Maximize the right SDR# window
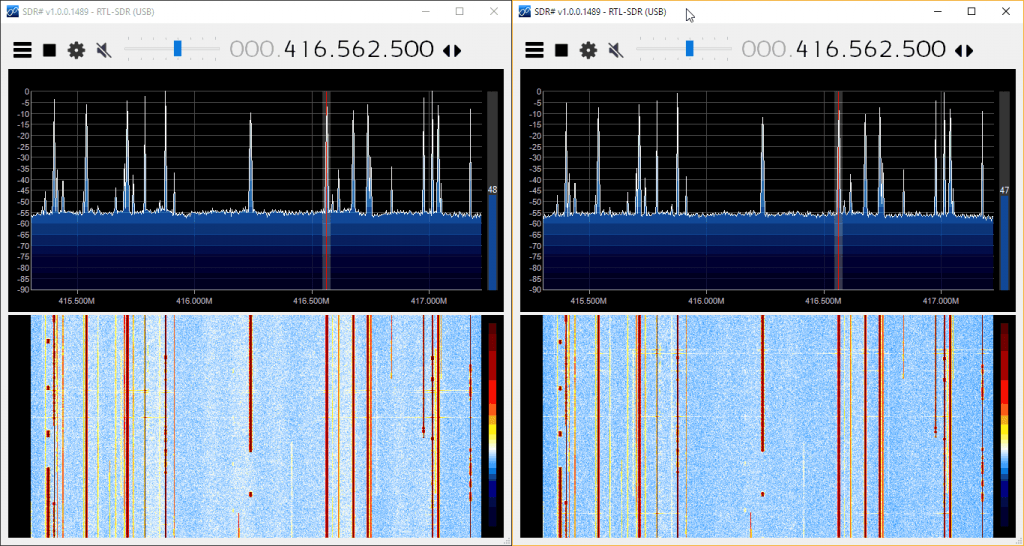The width and height of the screenshot is (1024, 546). click(971, 11)
